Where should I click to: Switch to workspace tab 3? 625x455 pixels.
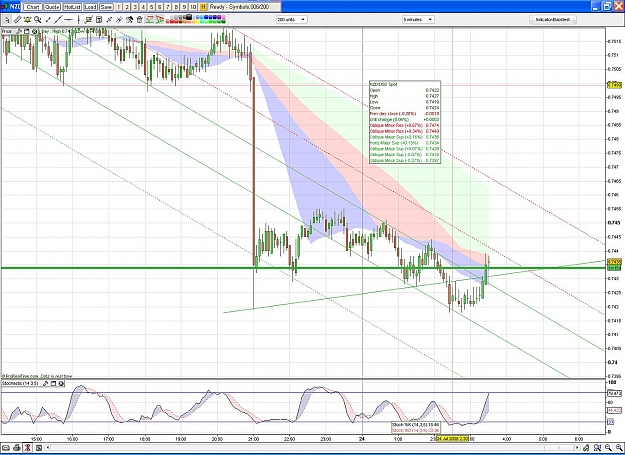tap(135, 7)
